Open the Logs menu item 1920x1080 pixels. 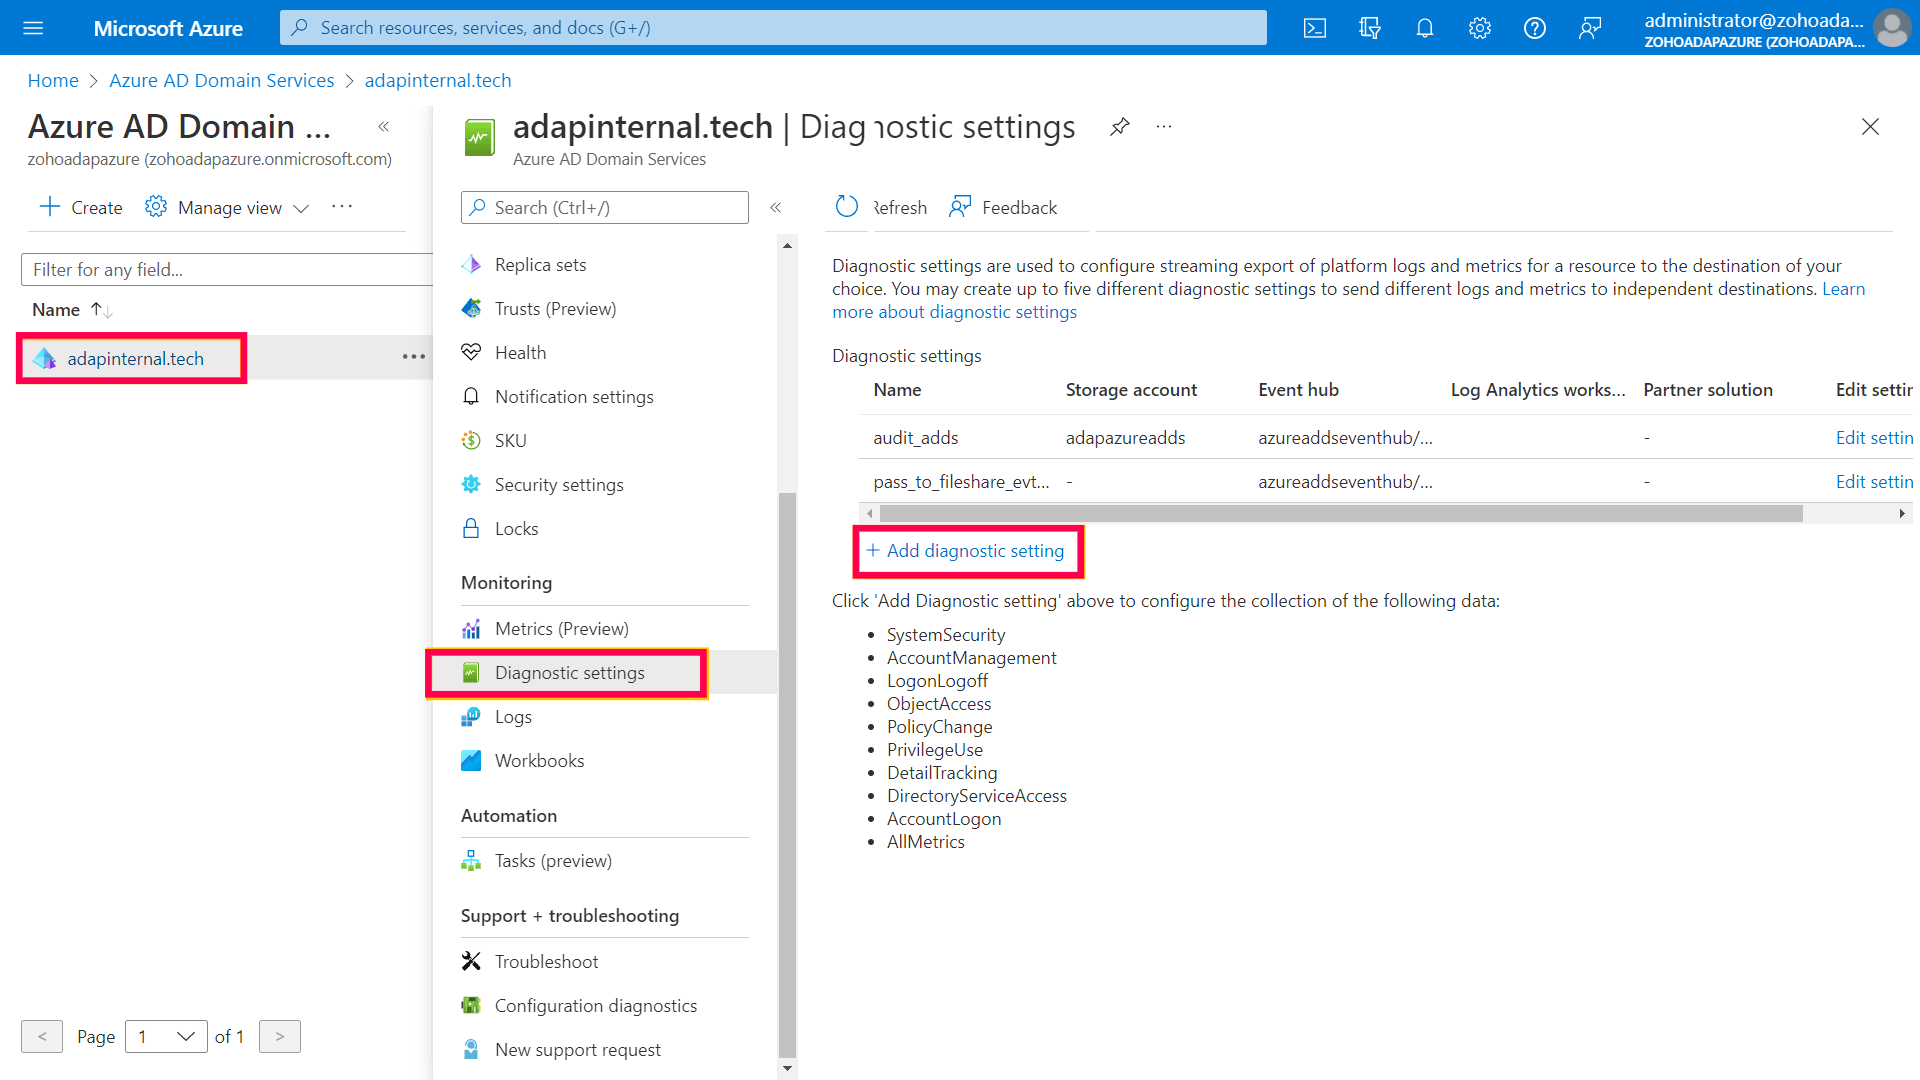(x=513, y=717)
